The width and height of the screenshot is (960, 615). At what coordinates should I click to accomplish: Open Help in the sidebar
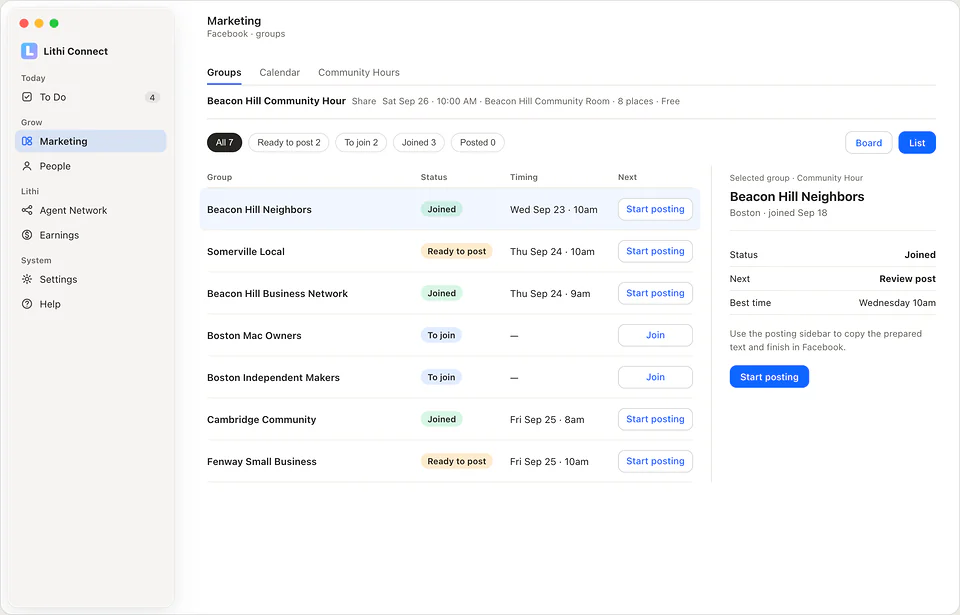click(91, 304)
